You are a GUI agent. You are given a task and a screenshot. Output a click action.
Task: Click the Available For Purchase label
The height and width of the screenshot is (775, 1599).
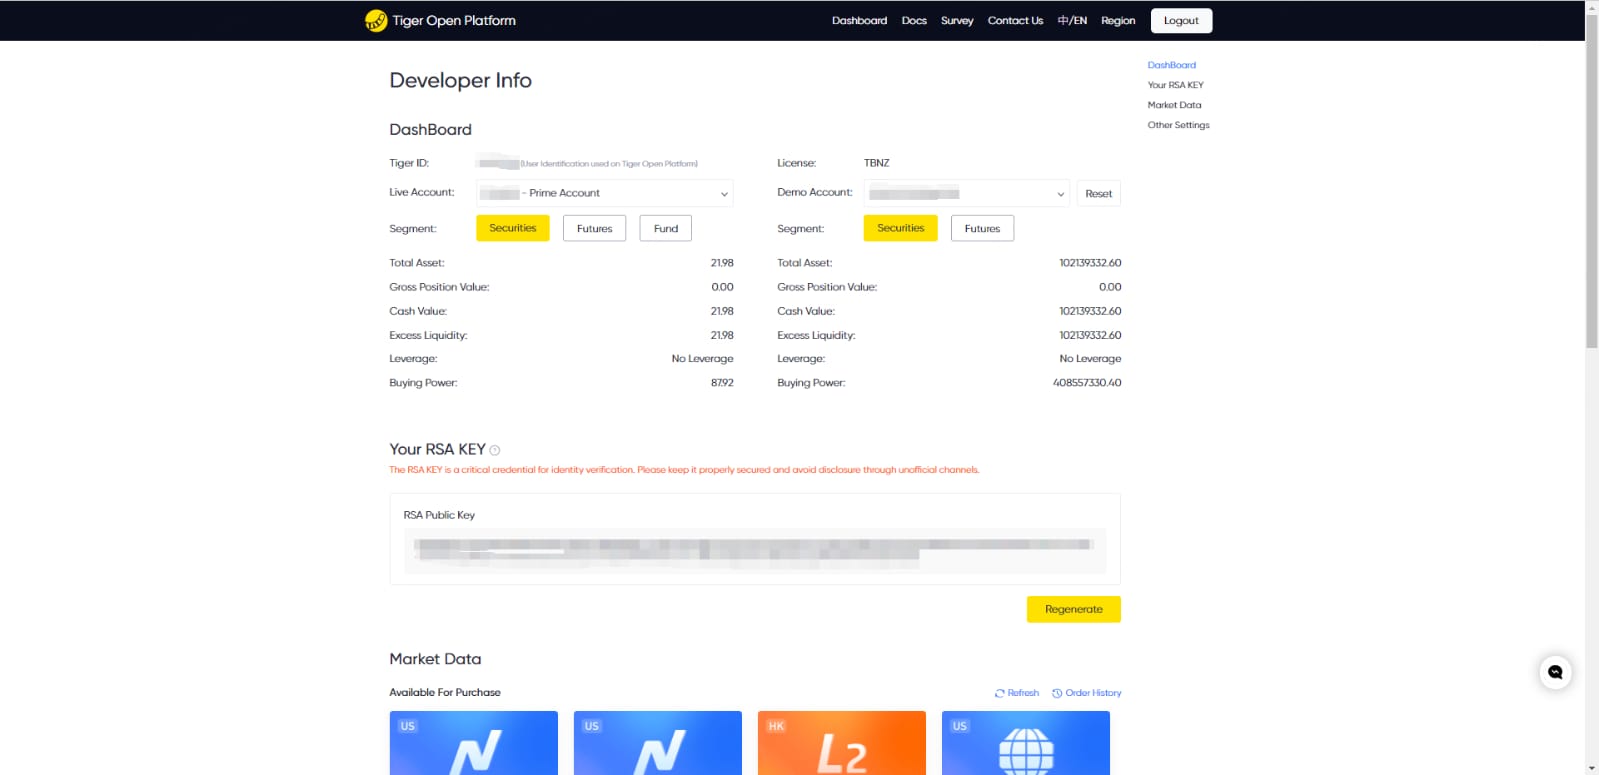click(x=445, y=692)
